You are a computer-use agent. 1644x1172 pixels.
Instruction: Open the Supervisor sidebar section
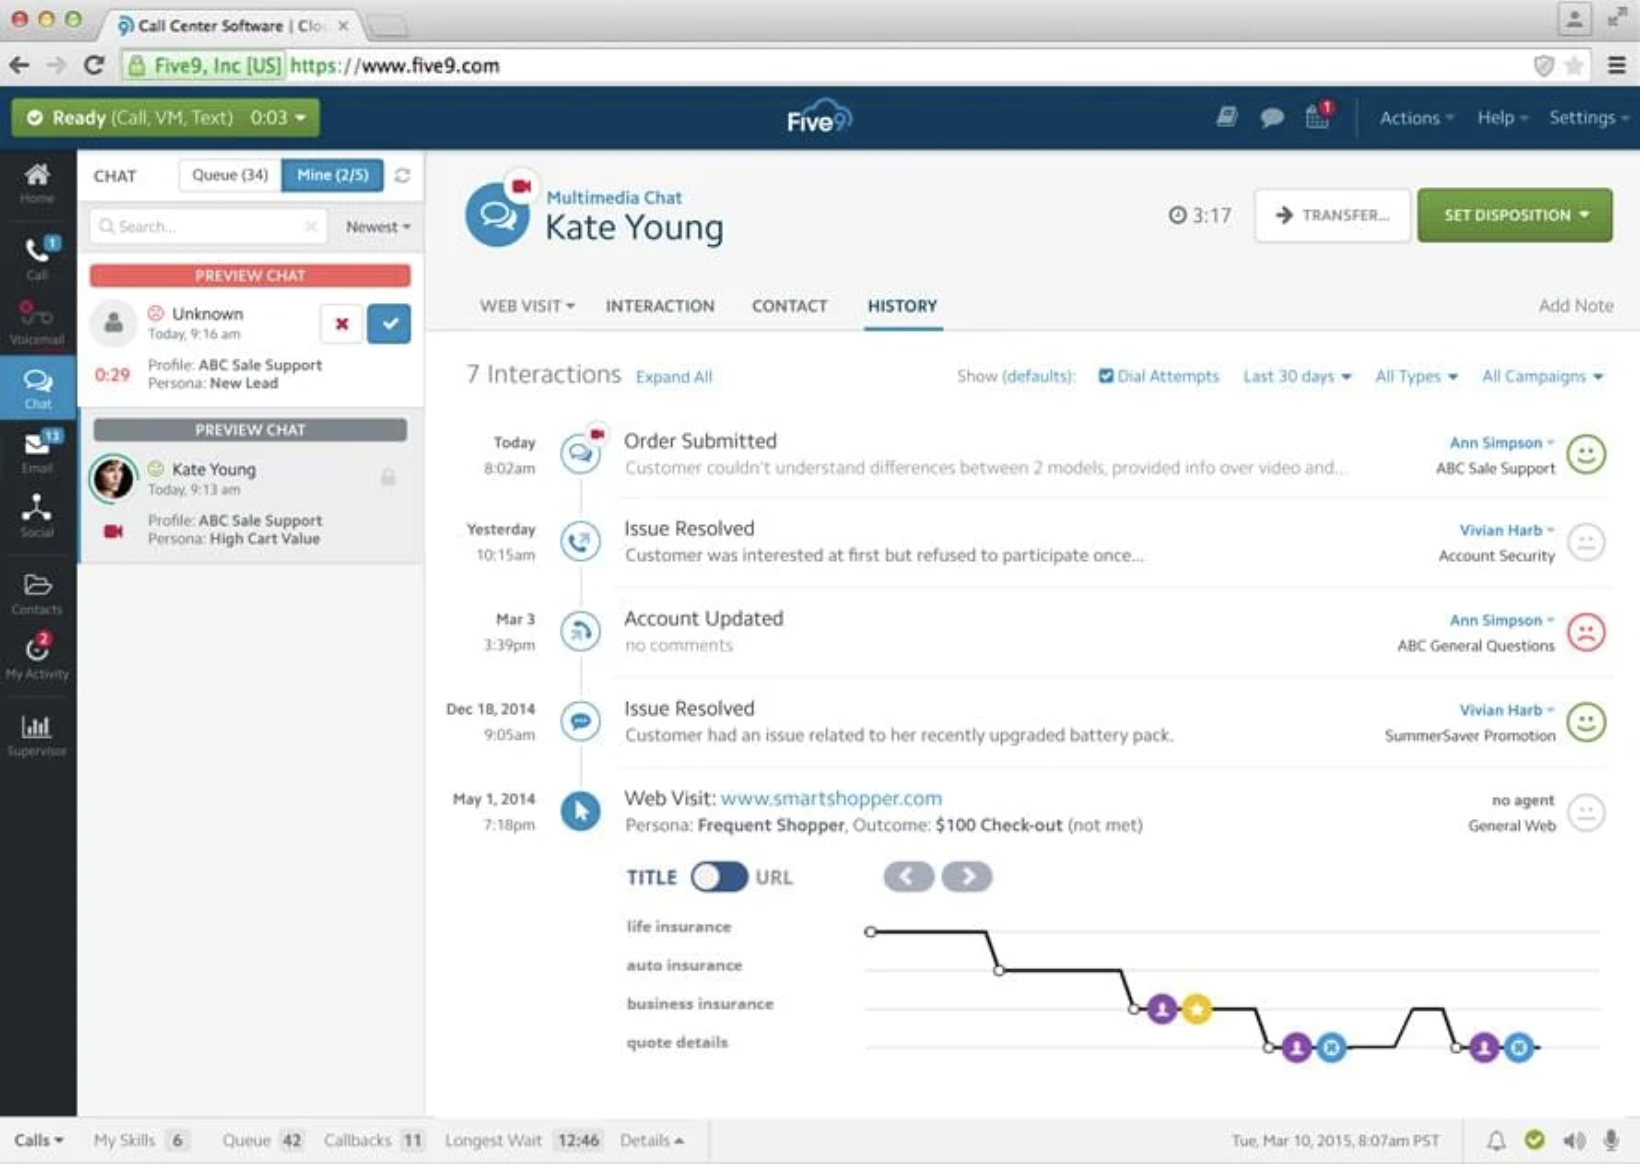click(37, 735)
